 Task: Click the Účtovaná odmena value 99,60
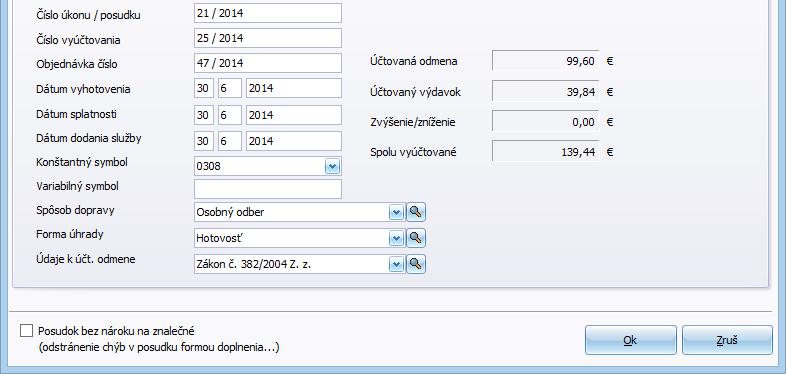pos(545,61)
